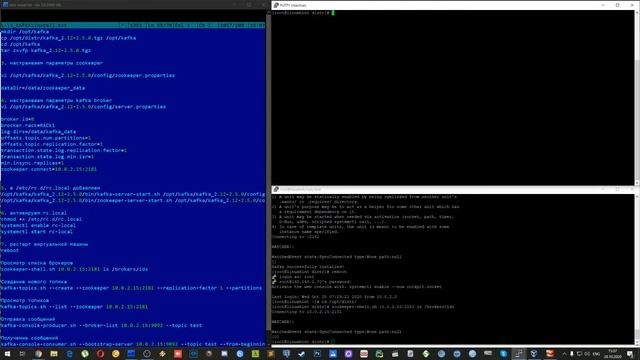
Task: Click the line "systemctl start rc-local"
Action: (37, 231)
